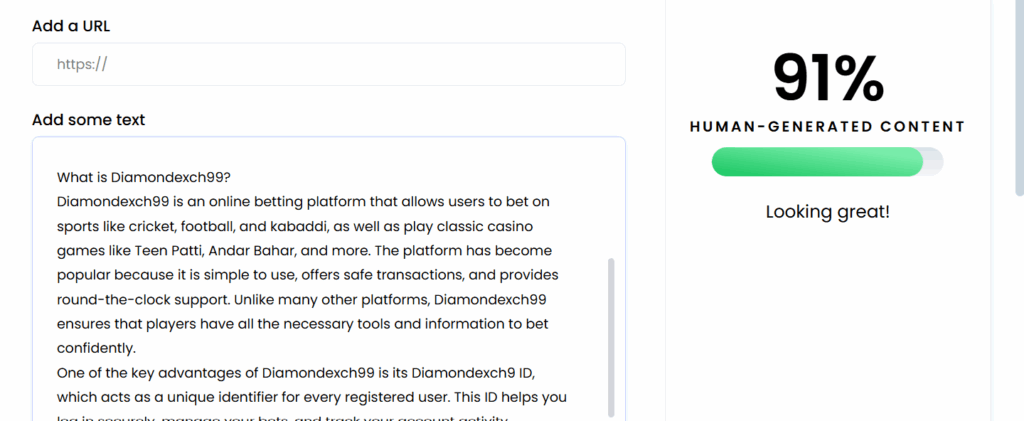Click the page scrollbar at right edge
Screen dimensions: 1024x421
1019,100
